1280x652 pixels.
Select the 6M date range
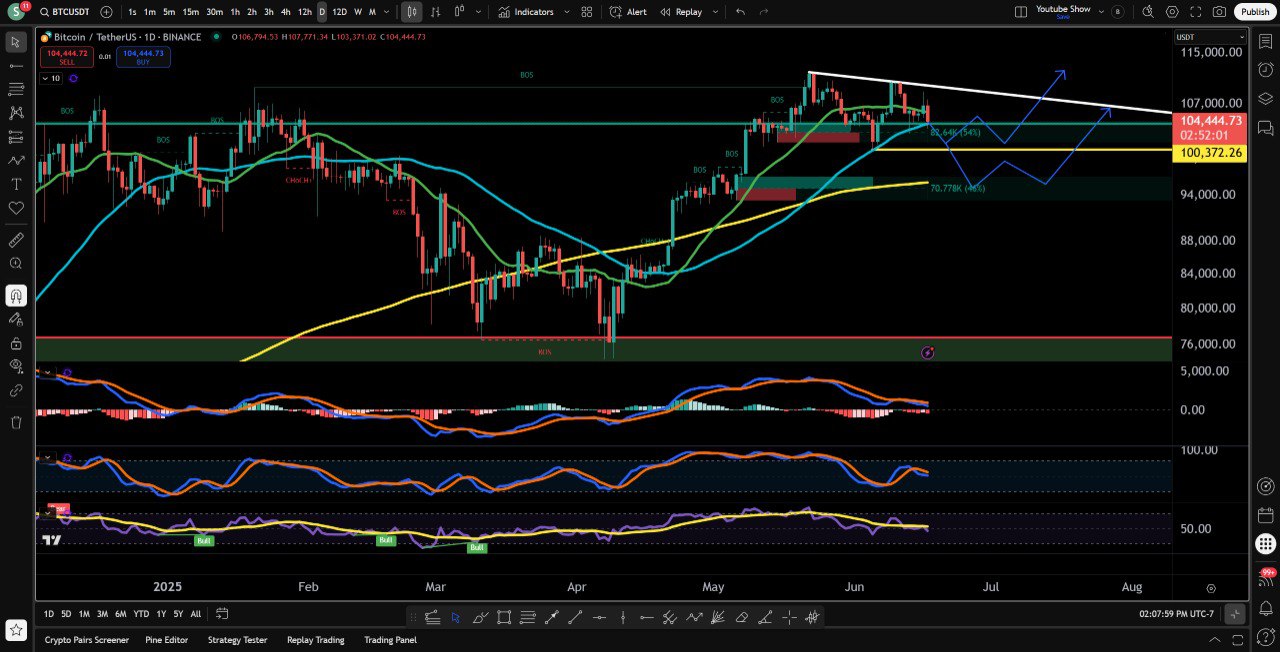(120, 614)
